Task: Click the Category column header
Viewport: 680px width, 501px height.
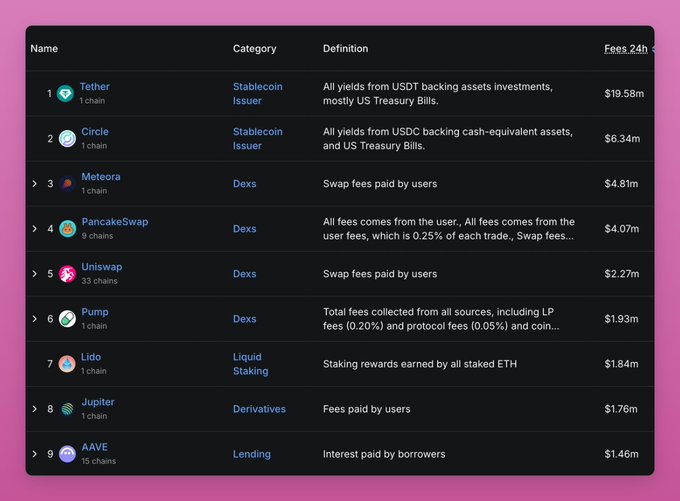Action: [x=254, y=48]
